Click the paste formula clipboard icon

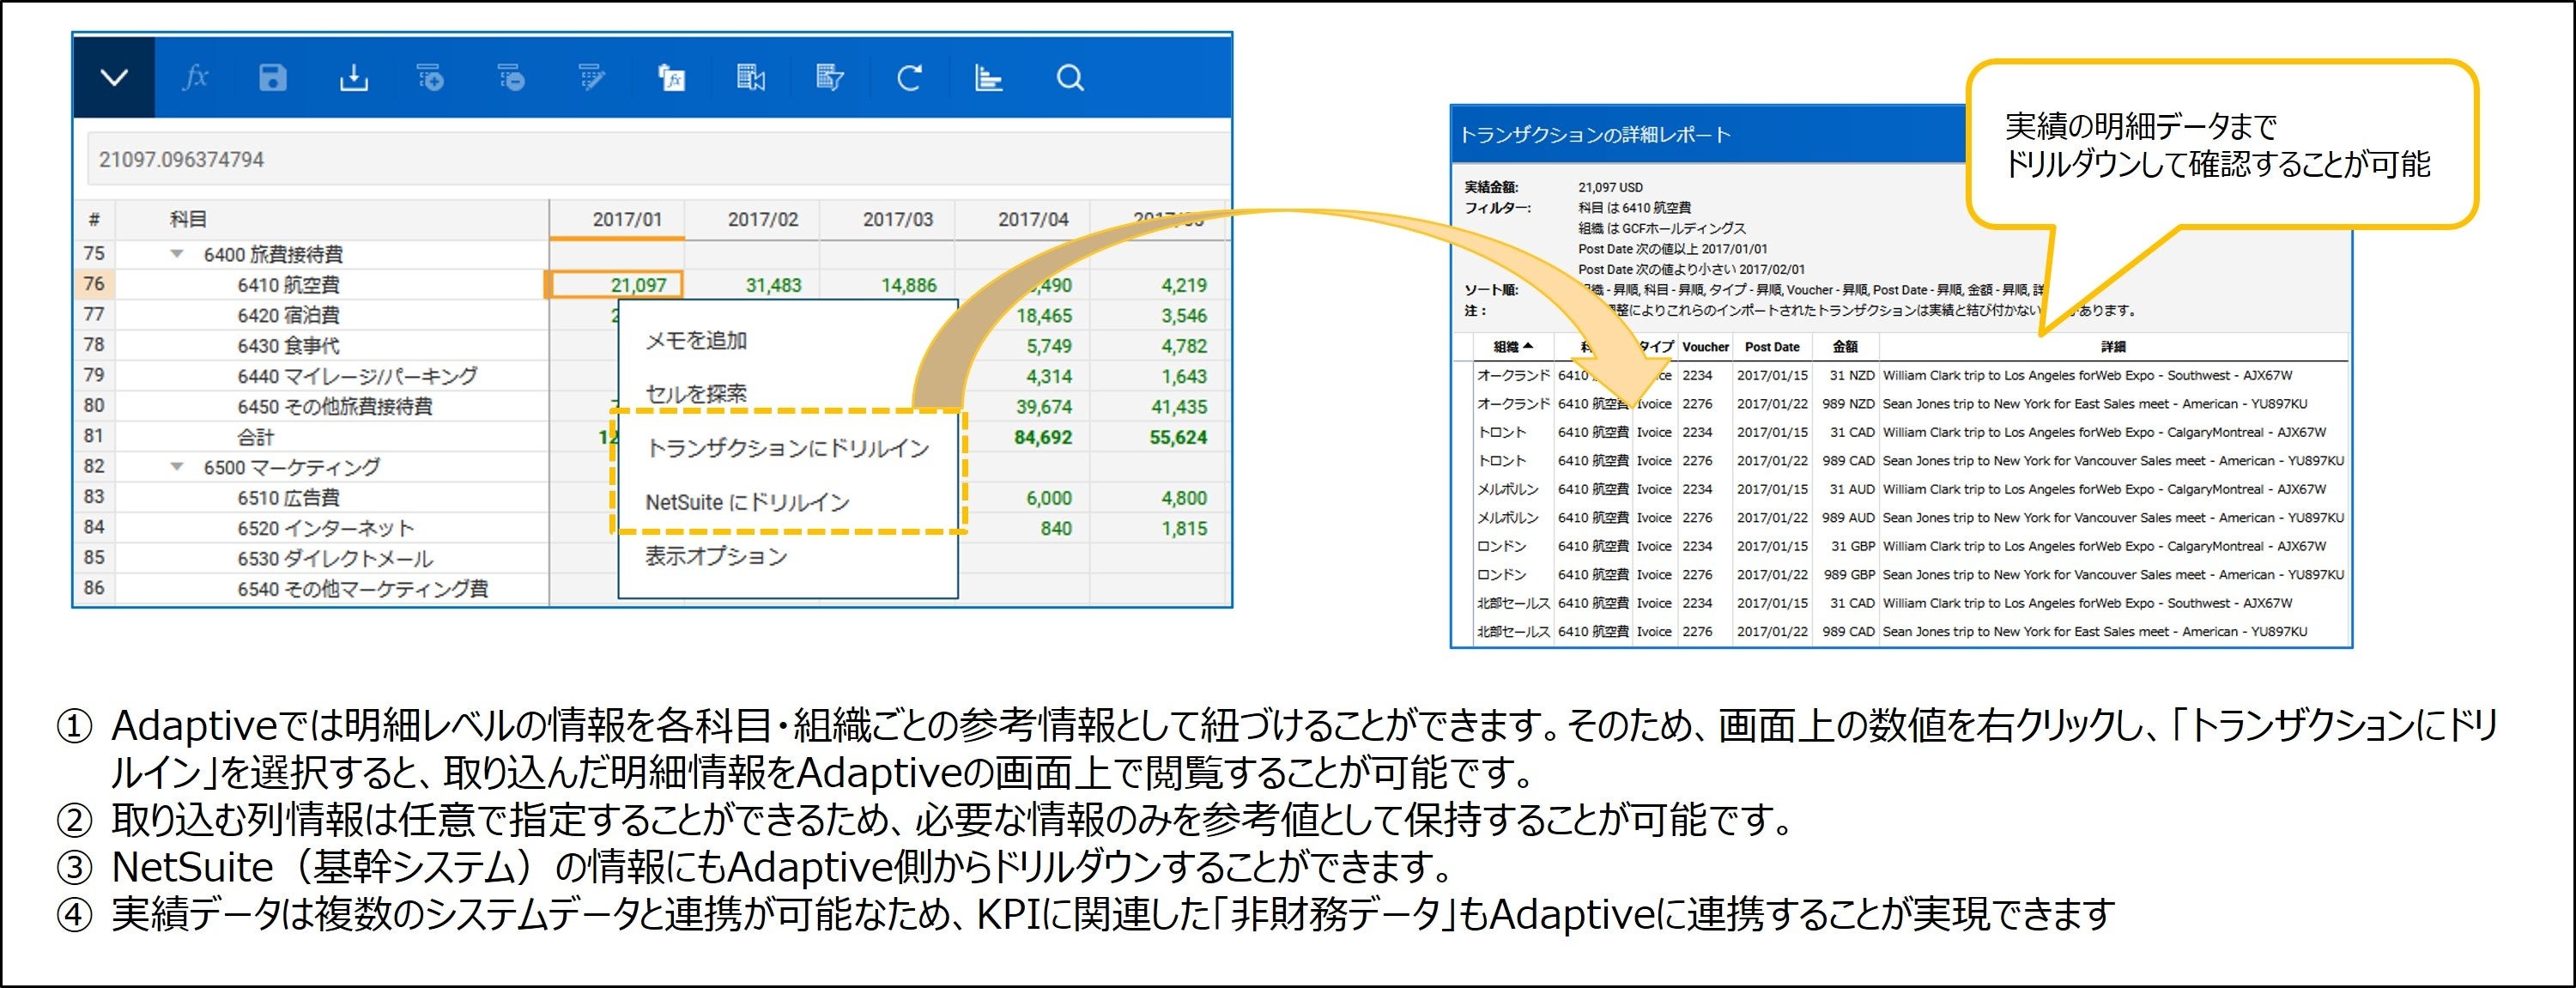click(671, 78)
